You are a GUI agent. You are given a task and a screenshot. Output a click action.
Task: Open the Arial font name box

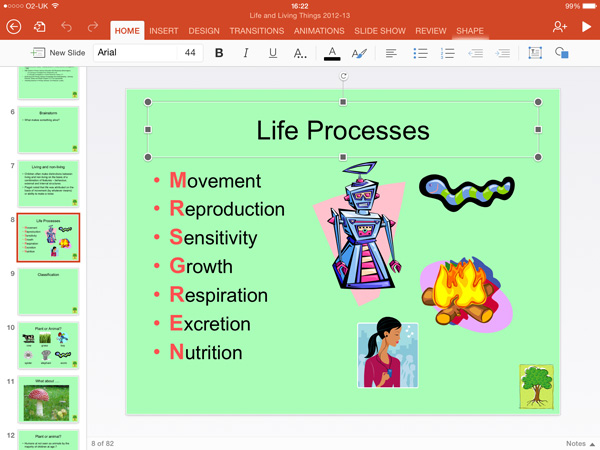(x=135, y=53)
